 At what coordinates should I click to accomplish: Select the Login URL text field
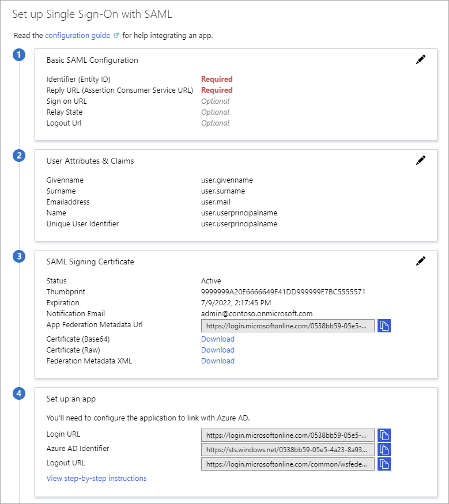pyautogui.click(x=288, y=435)
